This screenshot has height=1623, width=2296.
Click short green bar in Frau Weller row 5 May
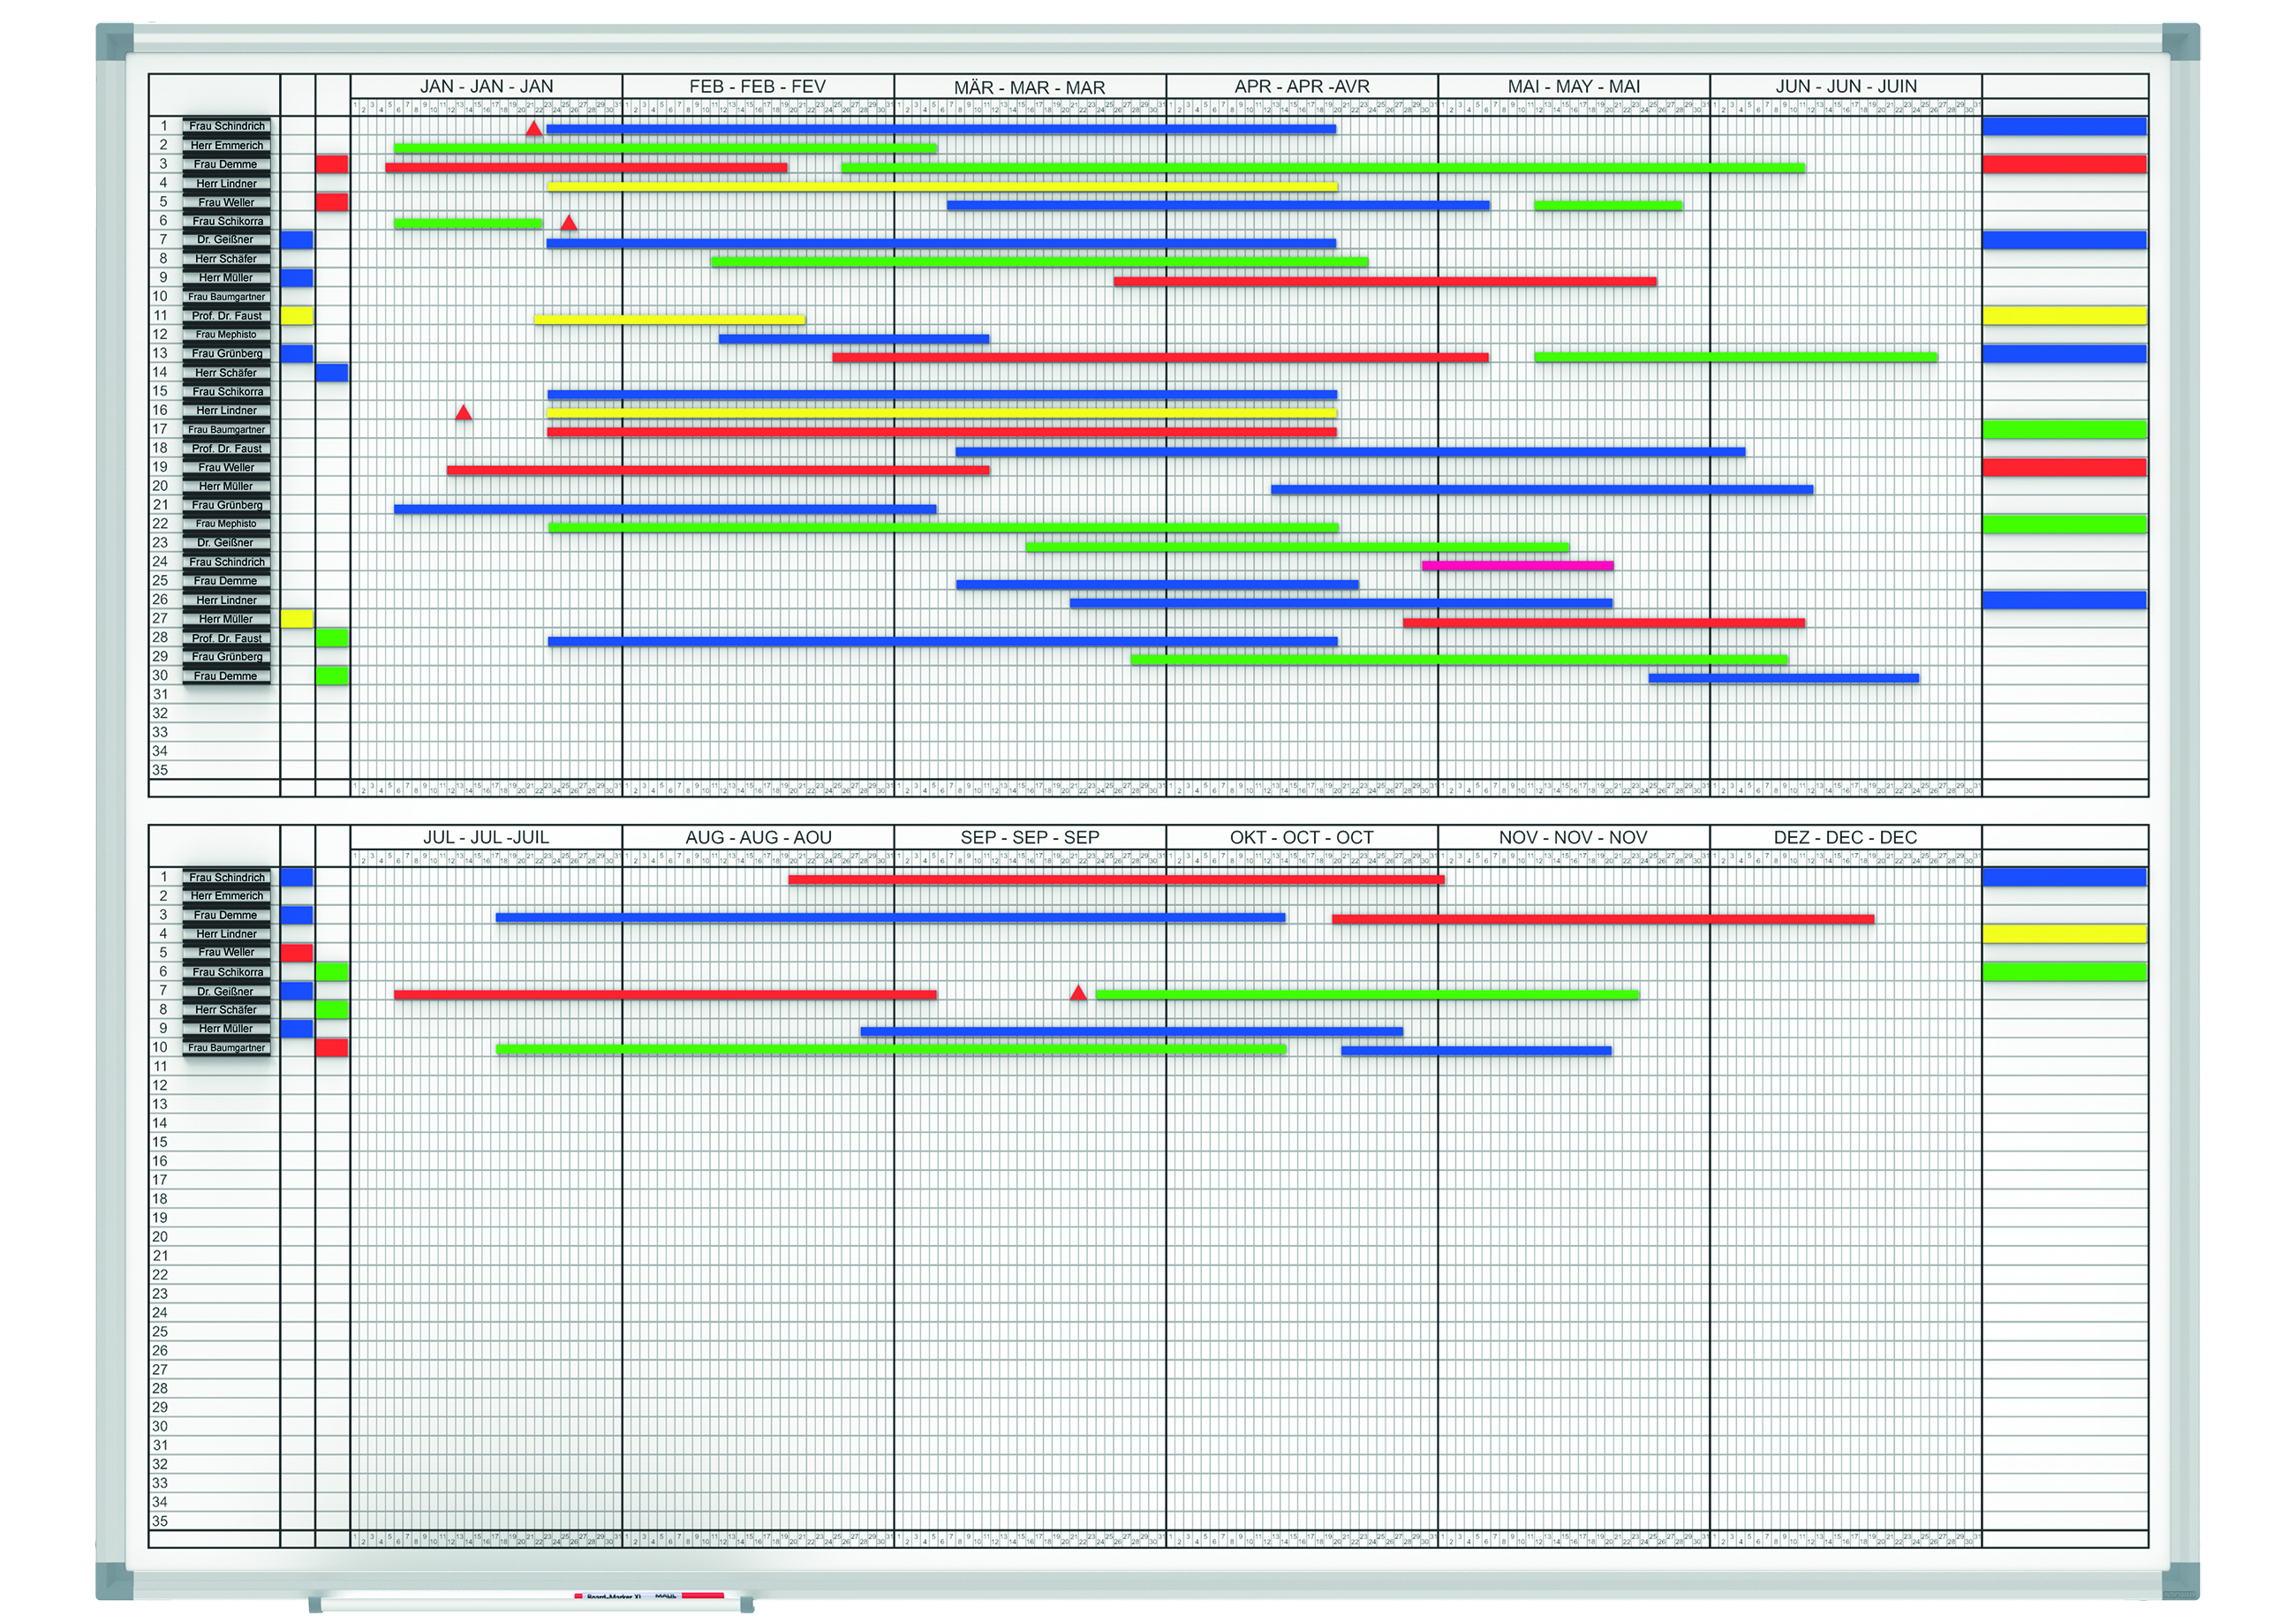(1608, 205)
